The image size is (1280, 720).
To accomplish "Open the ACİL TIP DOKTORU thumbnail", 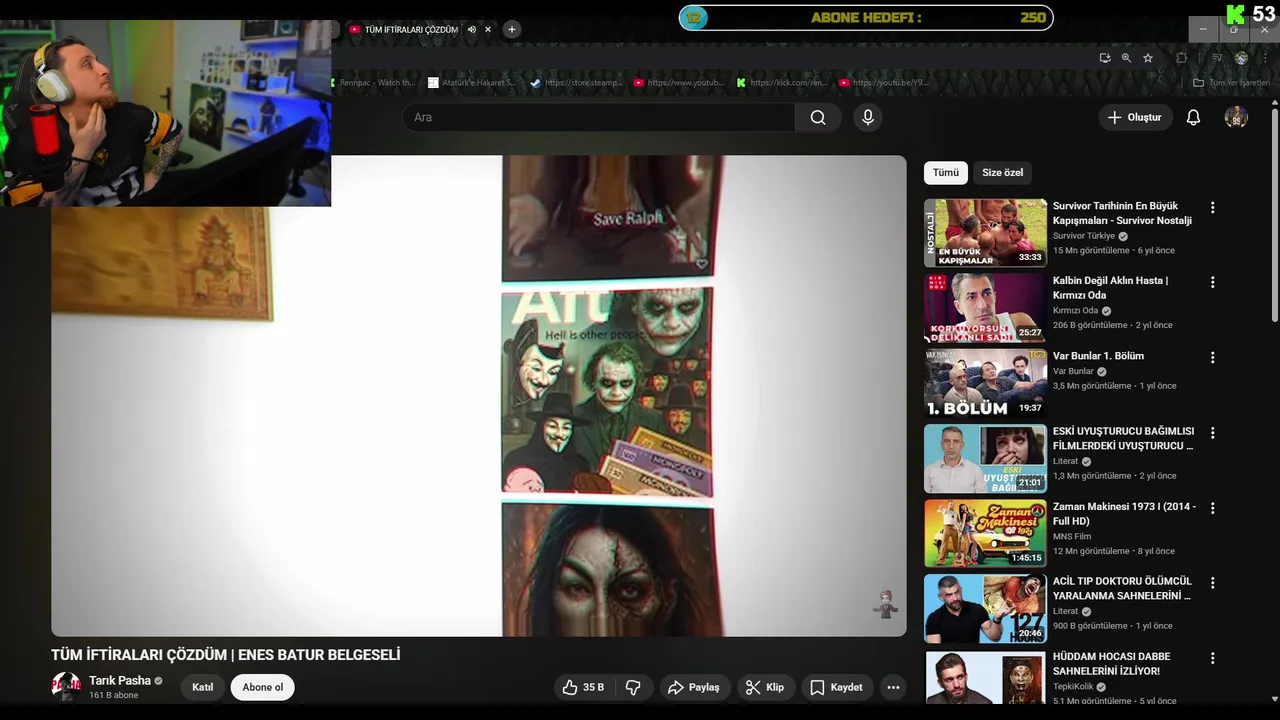I will 985,608.
